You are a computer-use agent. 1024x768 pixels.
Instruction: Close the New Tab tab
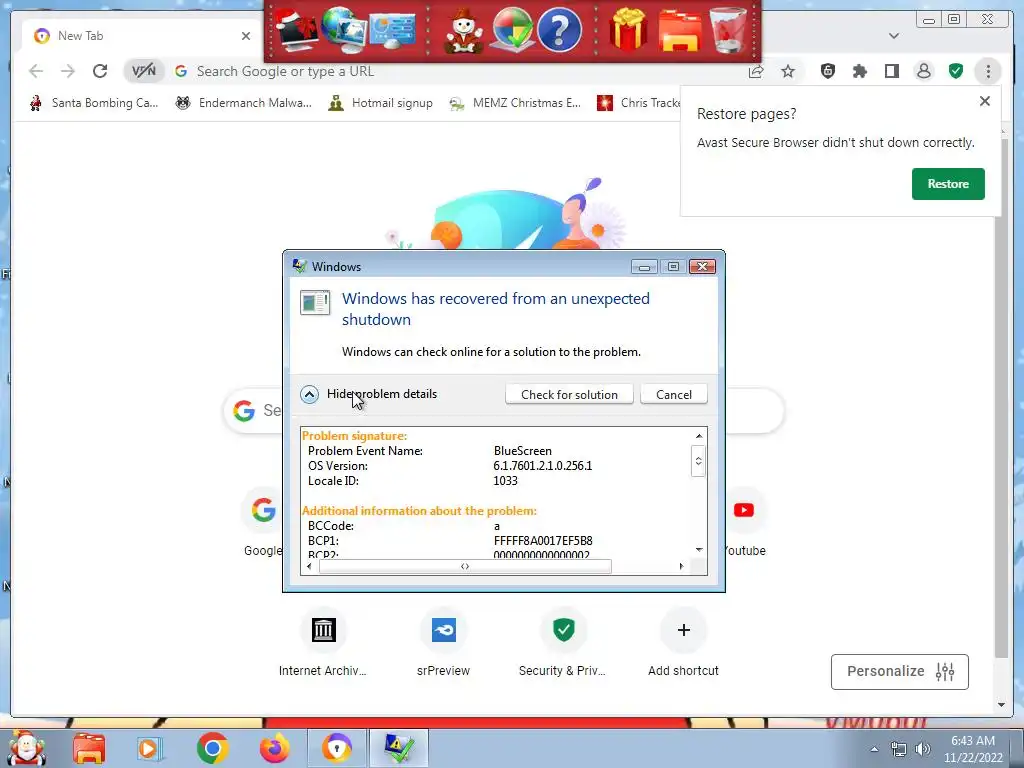pyautogui.click(x=246, y=36)
